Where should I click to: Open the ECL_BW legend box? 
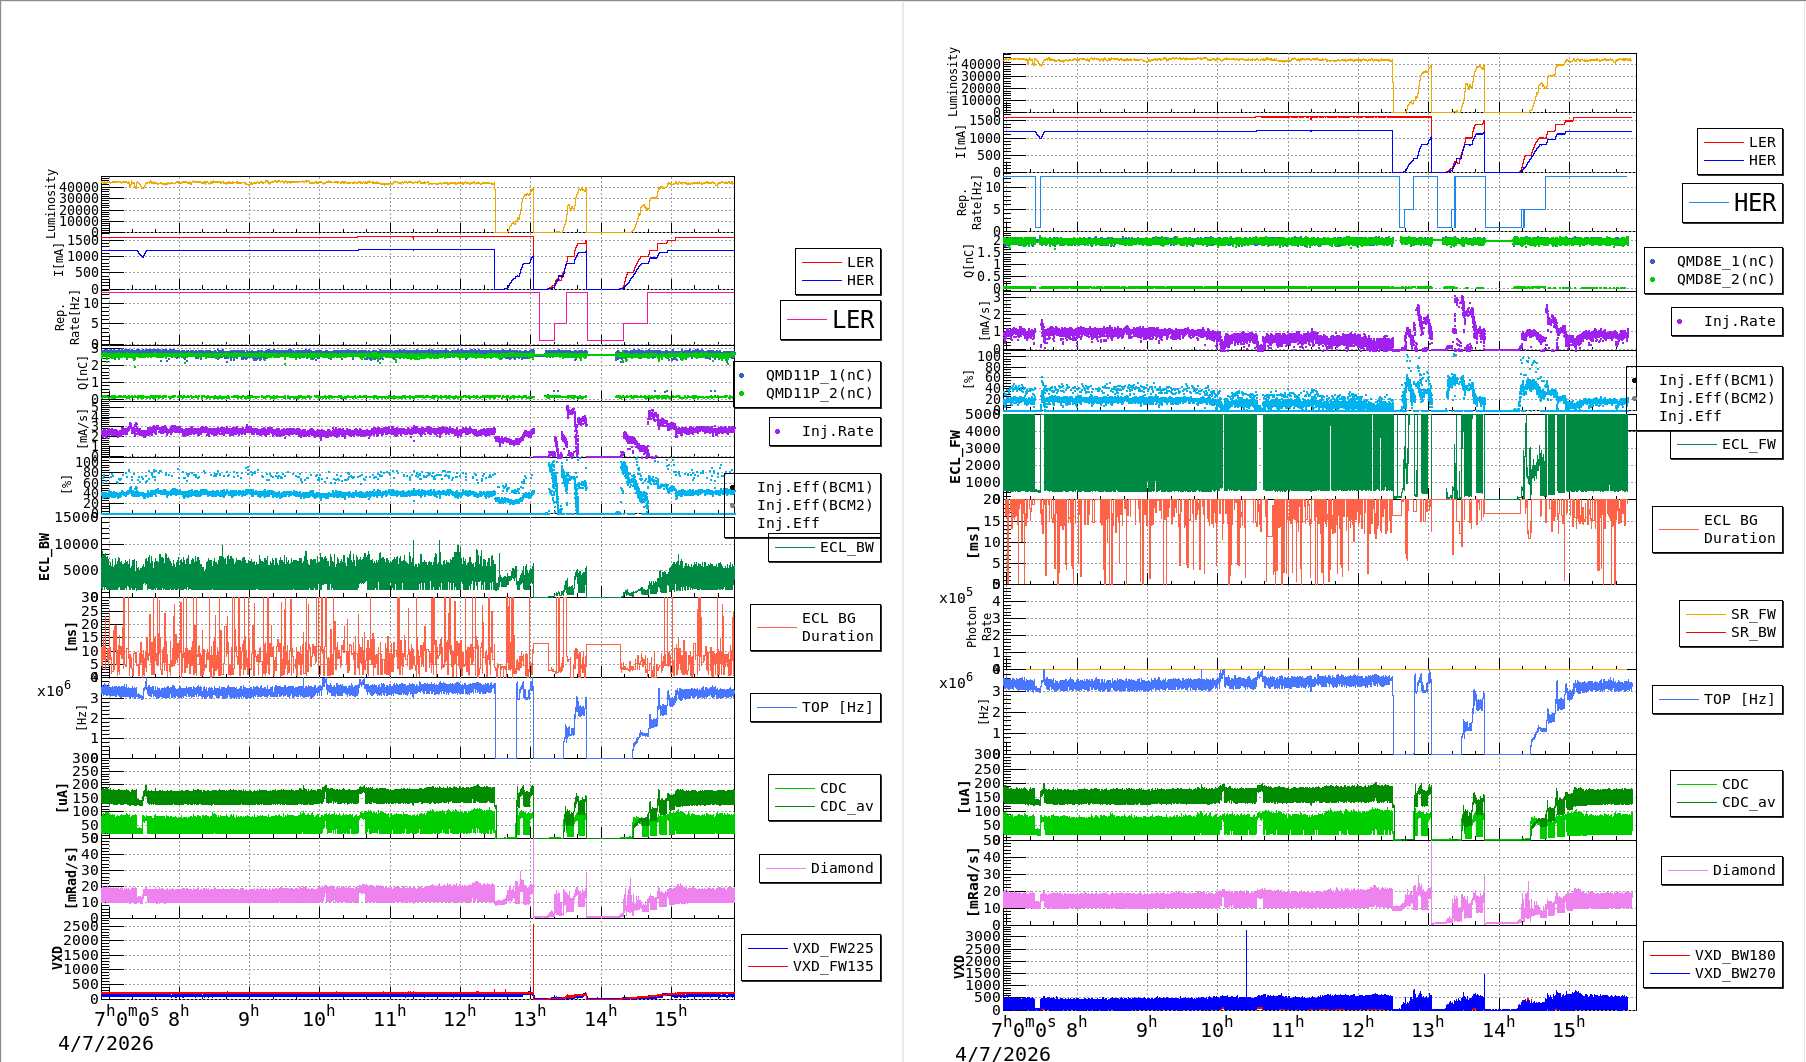coord(825,548)
